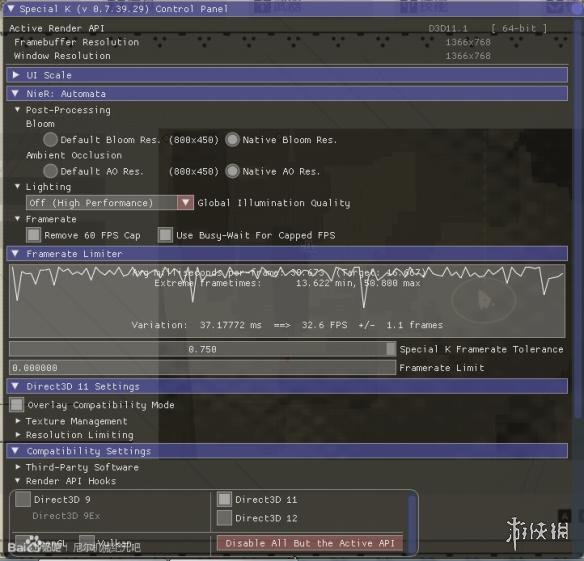
Task: Expand Resolution Limiting node
Action: tap(18, 435)
